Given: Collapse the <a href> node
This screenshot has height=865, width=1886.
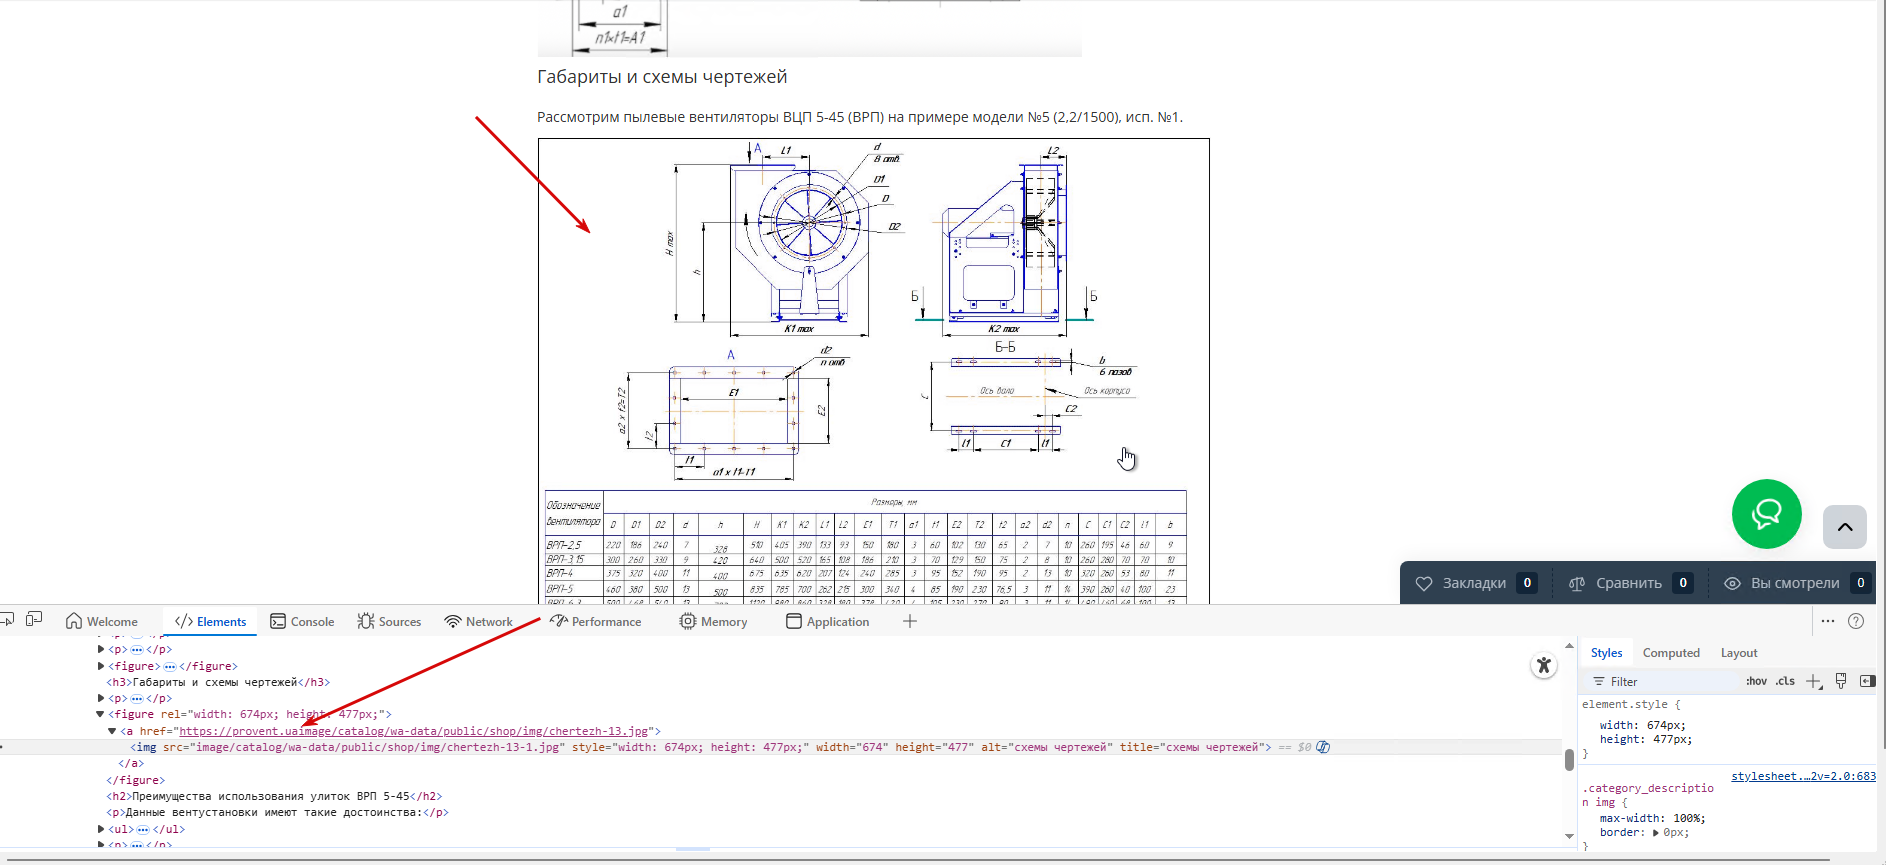Looking at the screenshot, I should coord(112,731).
